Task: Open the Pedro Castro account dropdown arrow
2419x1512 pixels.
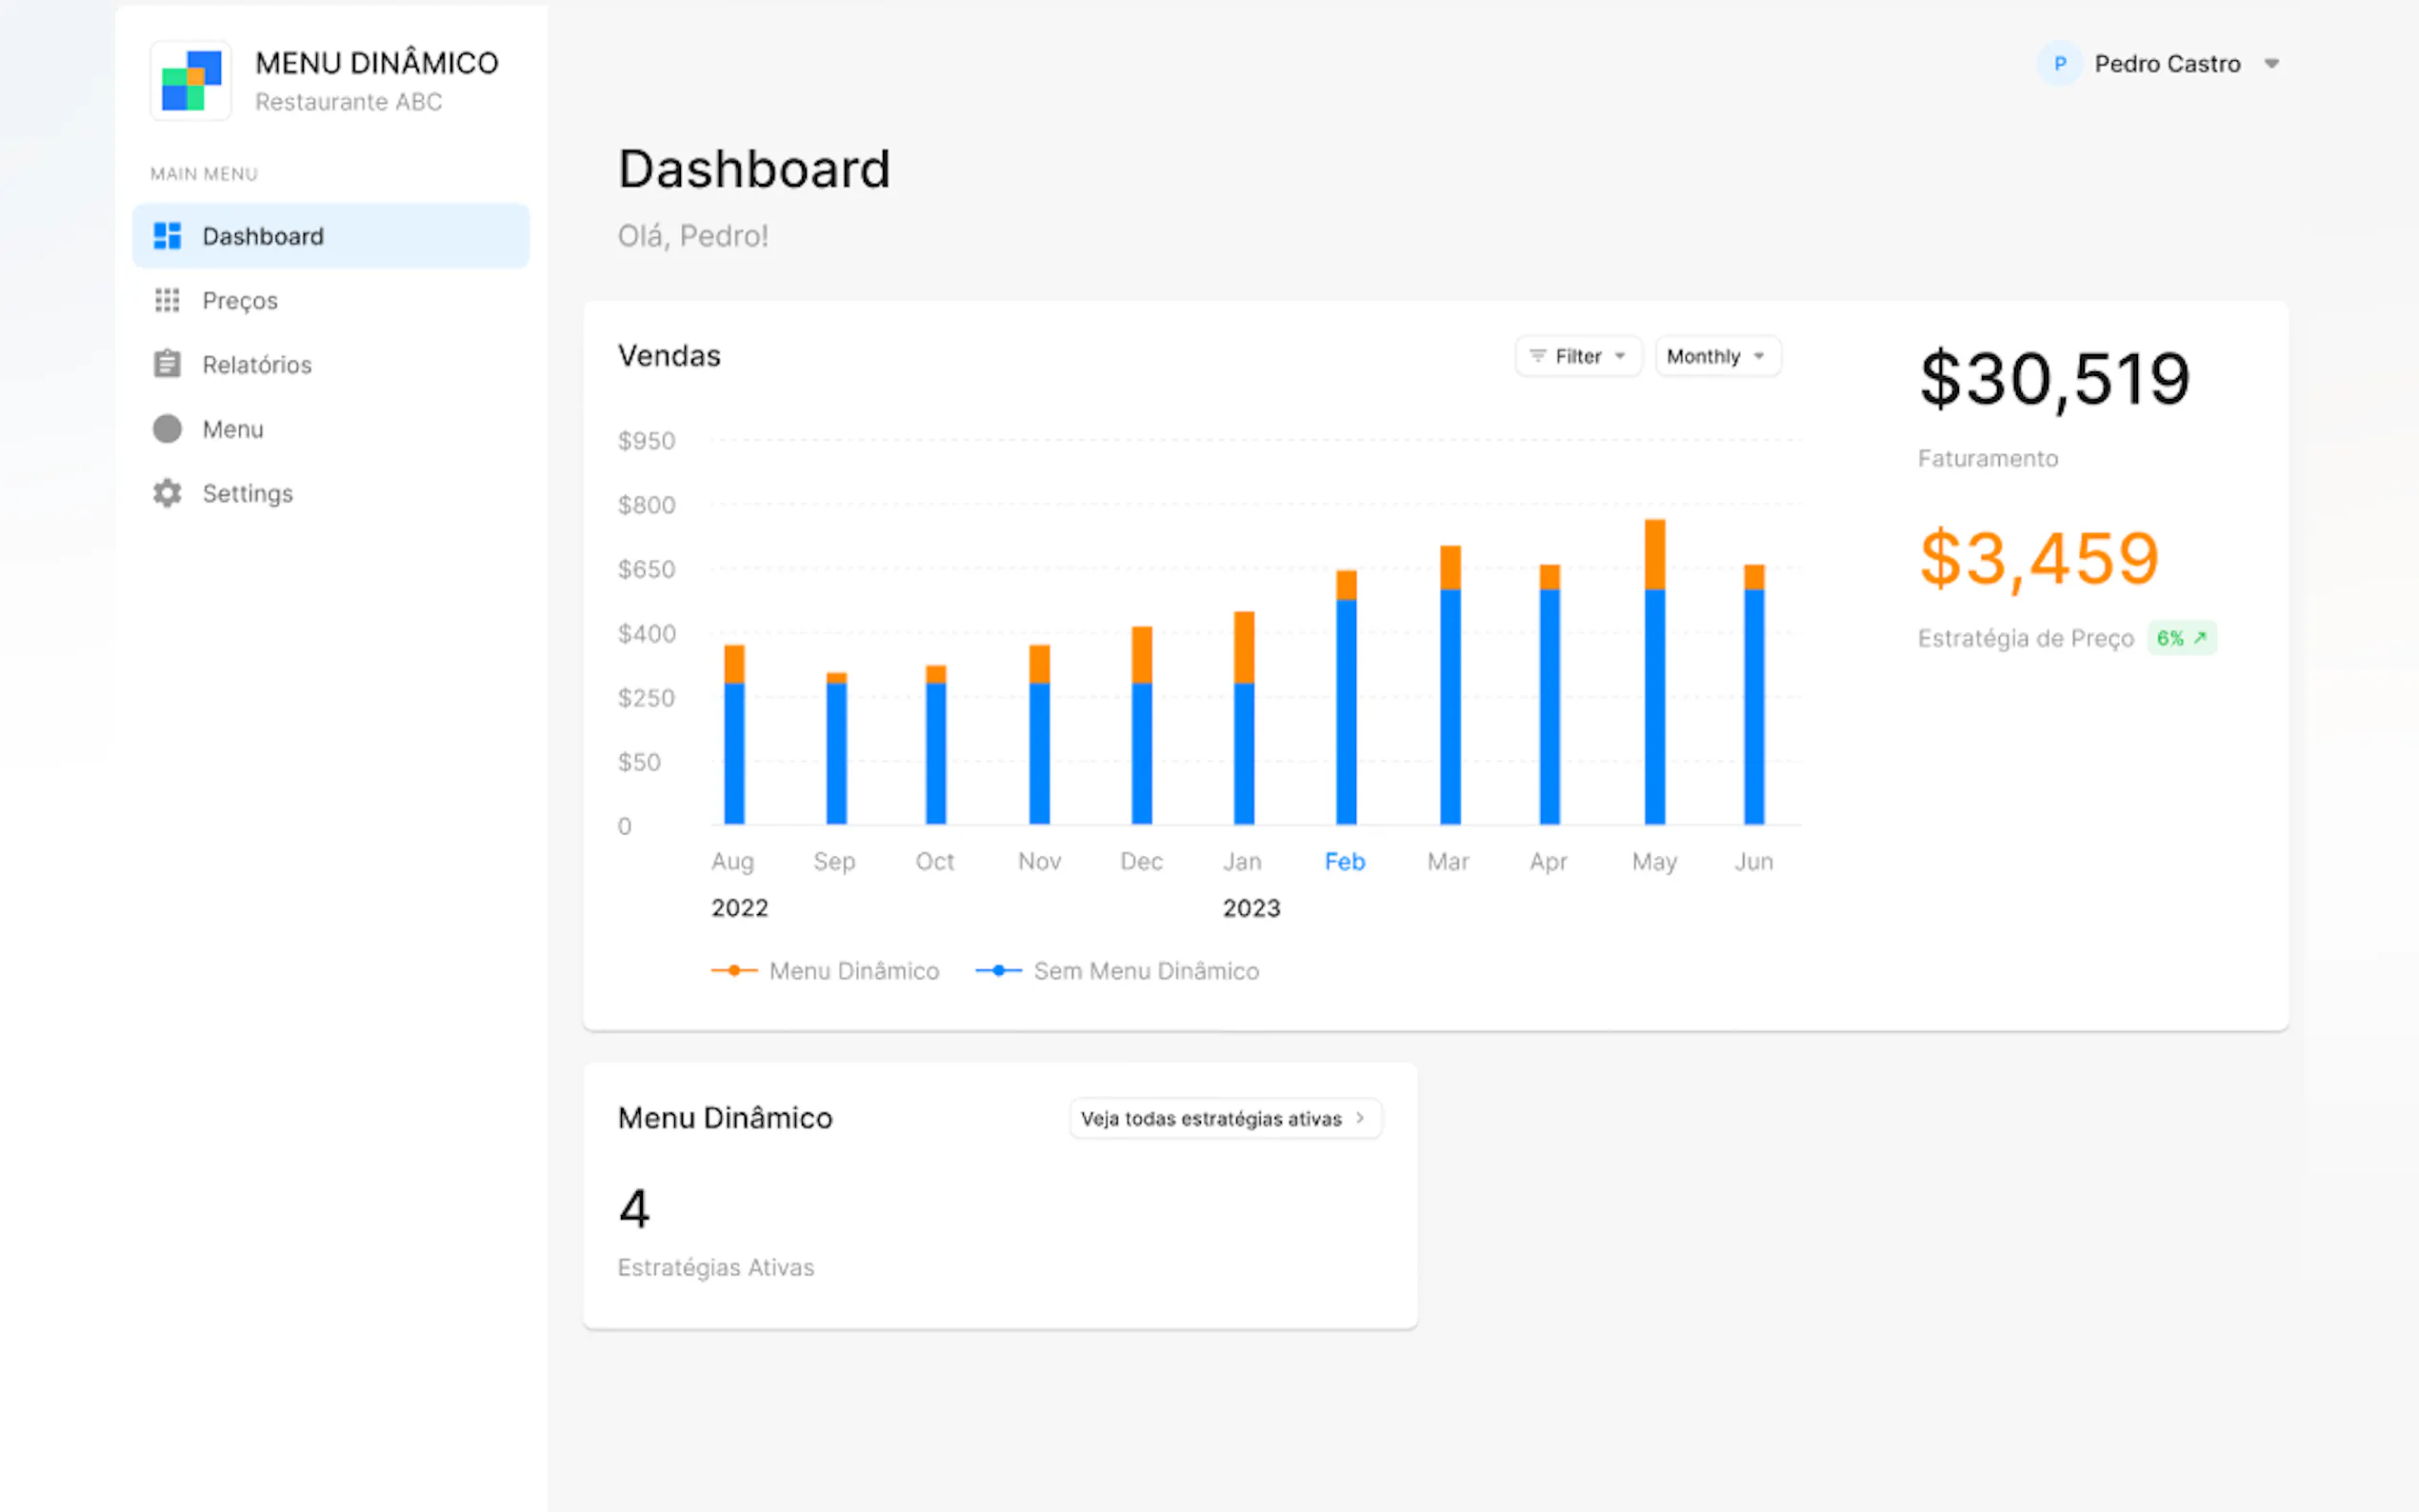Action: tap(2272, 64)
